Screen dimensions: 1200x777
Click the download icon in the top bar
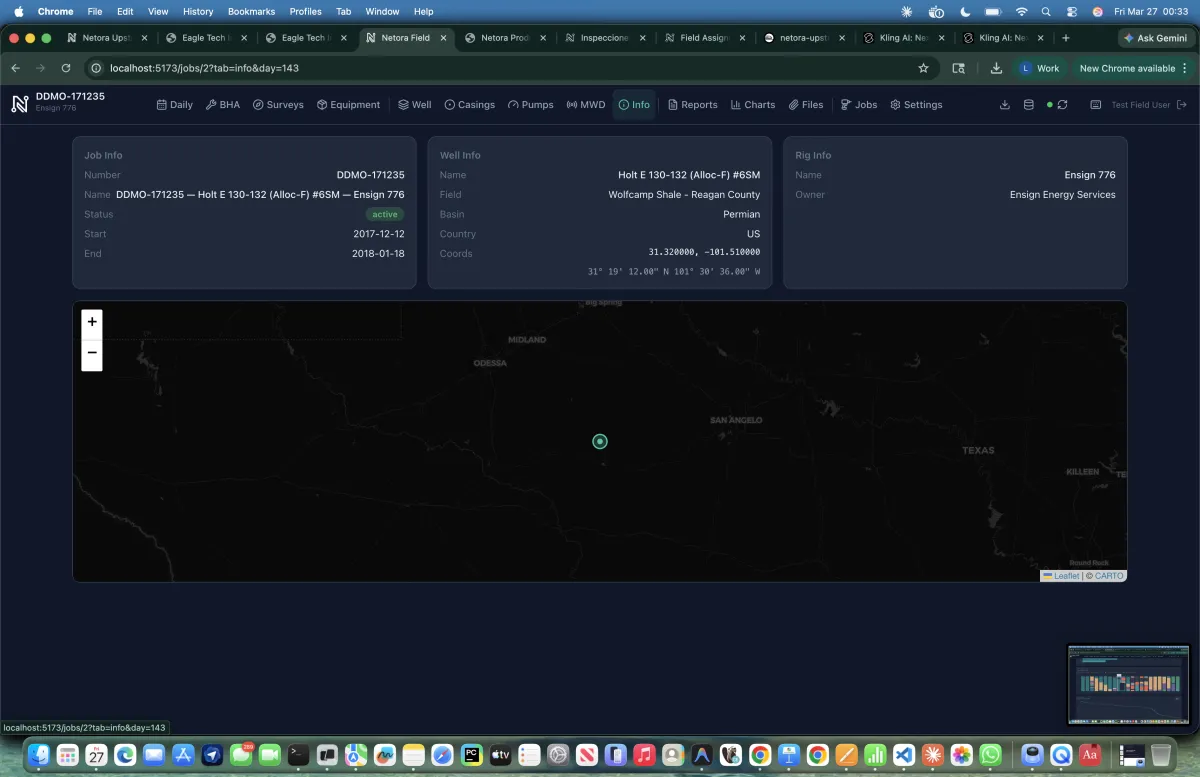pyautogui.click(x=1004, y=104)
